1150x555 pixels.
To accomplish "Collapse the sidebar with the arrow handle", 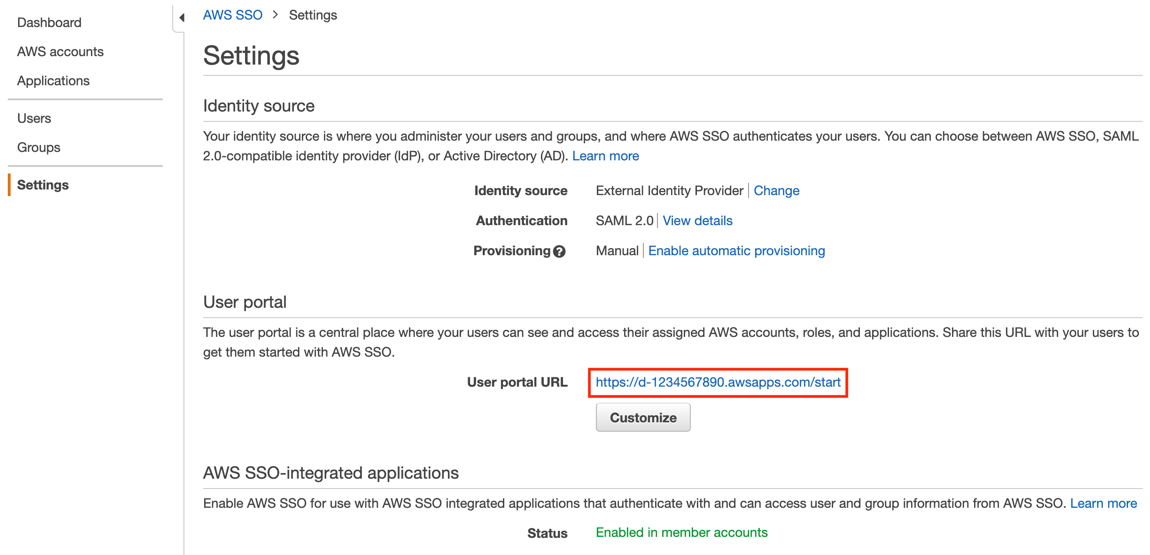I will [x=181, y=17].
